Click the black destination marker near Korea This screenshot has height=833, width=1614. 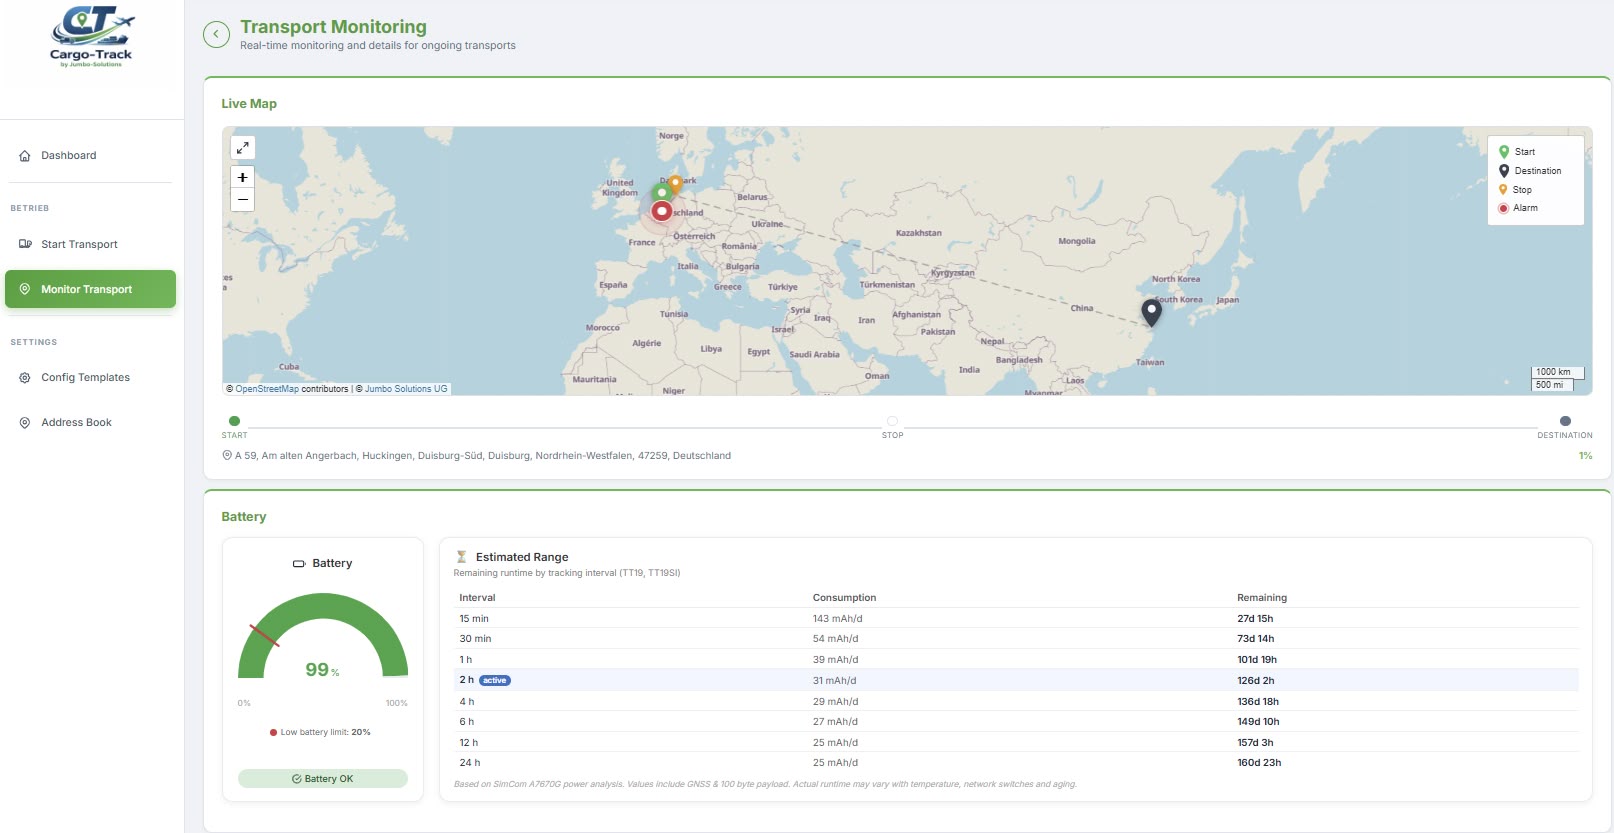coord(1152,312)
